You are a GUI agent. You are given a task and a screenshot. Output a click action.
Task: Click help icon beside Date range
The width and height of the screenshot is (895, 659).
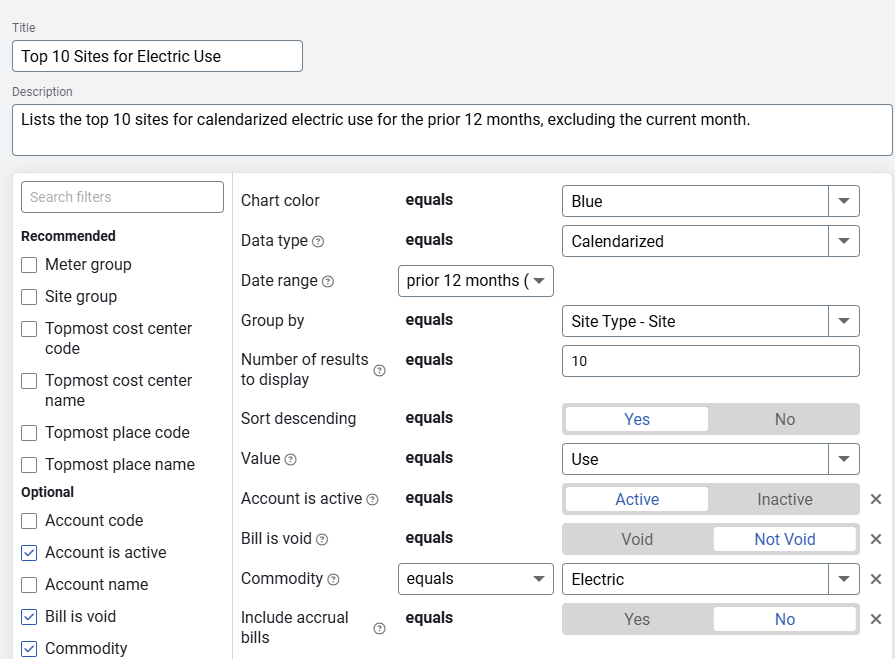click(x=328, y=281)
